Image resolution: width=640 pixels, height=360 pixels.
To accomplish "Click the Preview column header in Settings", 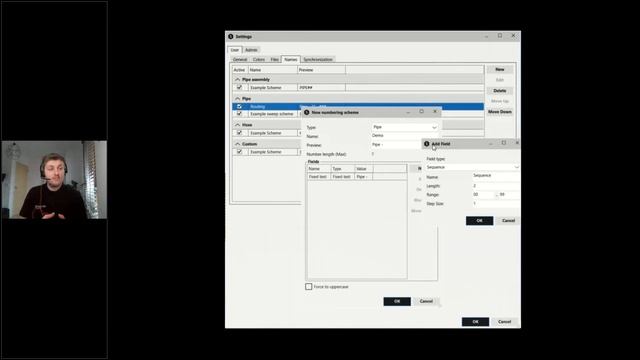I will click(321, 70).
